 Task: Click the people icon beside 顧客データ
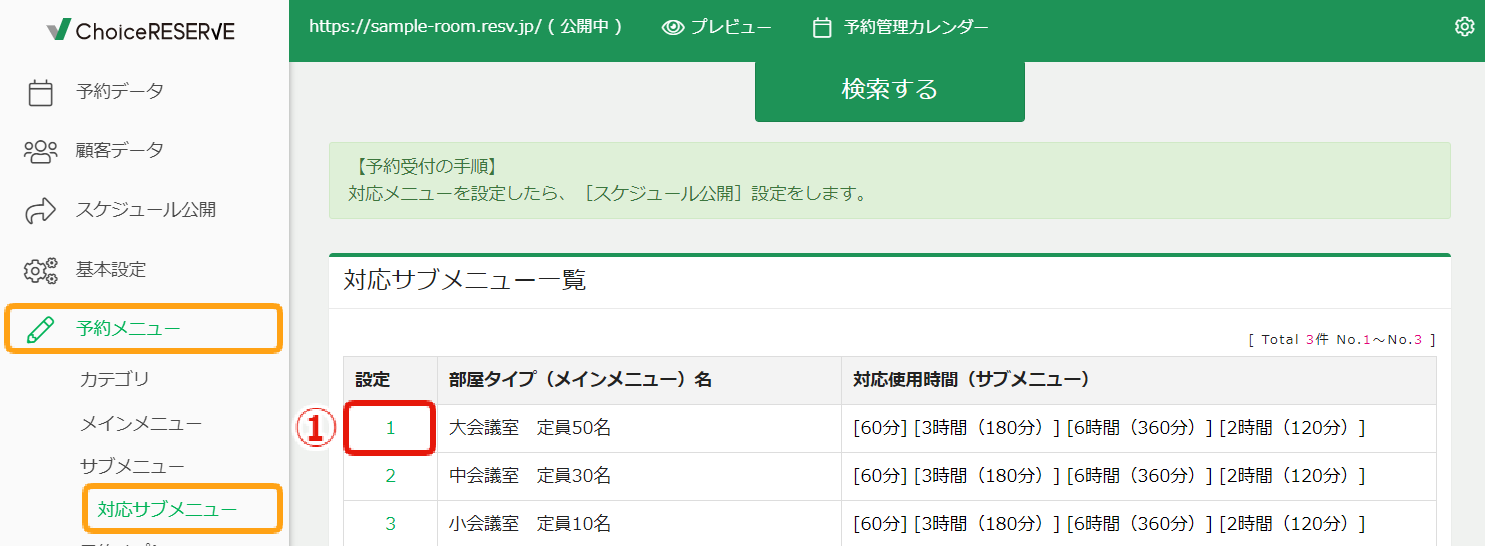pyautogui.click(x=40, y=151)
